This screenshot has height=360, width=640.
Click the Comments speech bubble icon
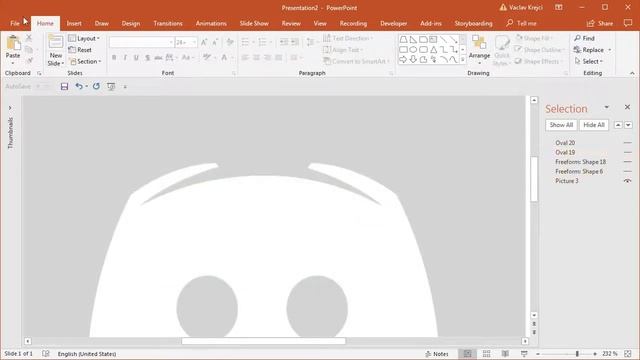tap(628, 23)
